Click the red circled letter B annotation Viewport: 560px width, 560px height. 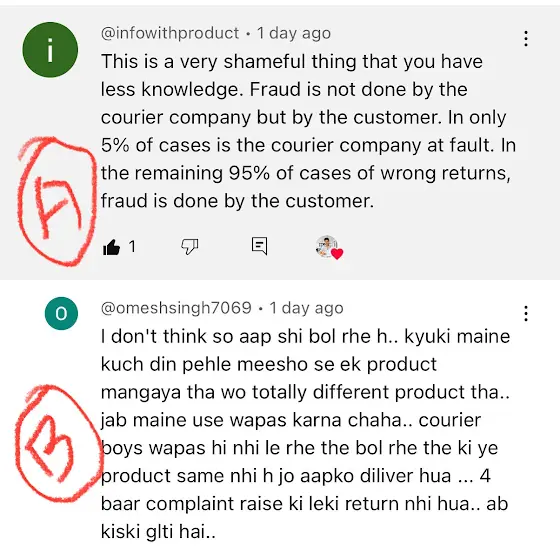59,444
